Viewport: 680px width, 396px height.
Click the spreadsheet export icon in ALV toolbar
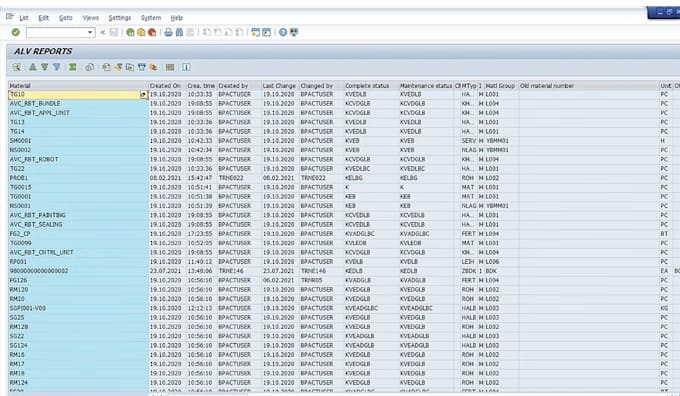106,67
